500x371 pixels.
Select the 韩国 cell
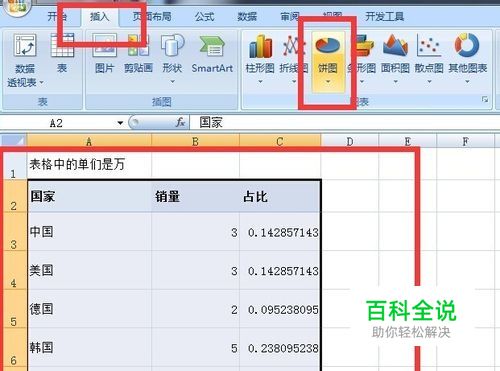click(89, 348)
